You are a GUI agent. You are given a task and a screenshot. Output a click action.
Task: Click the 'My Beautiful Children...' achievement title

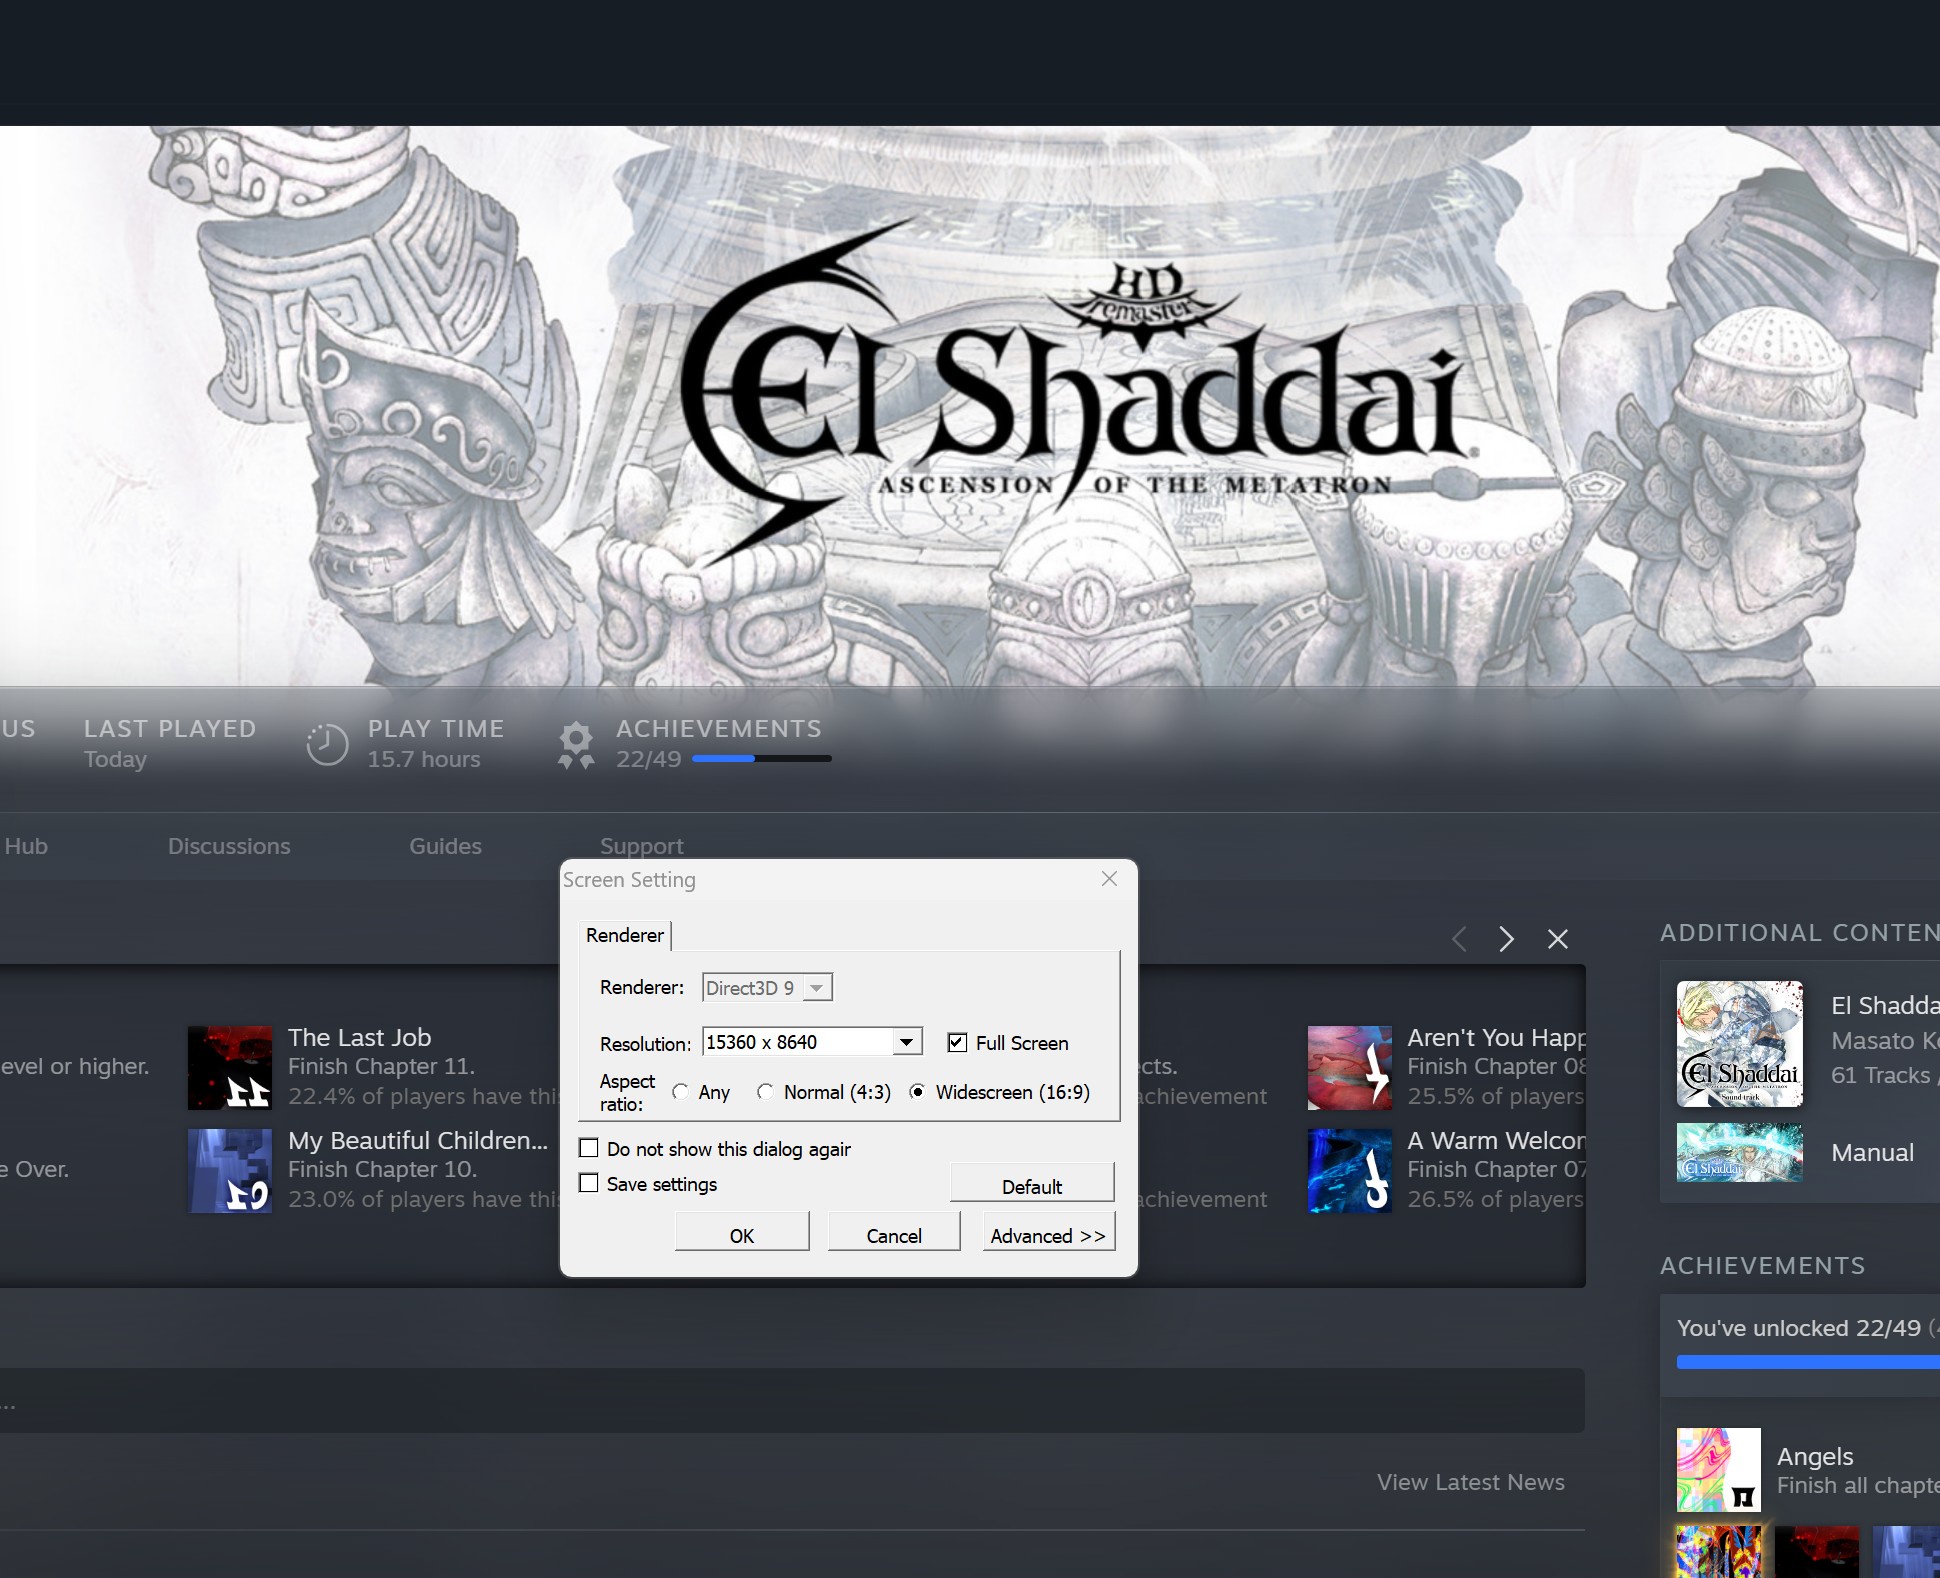click(x=418, y=1140)
